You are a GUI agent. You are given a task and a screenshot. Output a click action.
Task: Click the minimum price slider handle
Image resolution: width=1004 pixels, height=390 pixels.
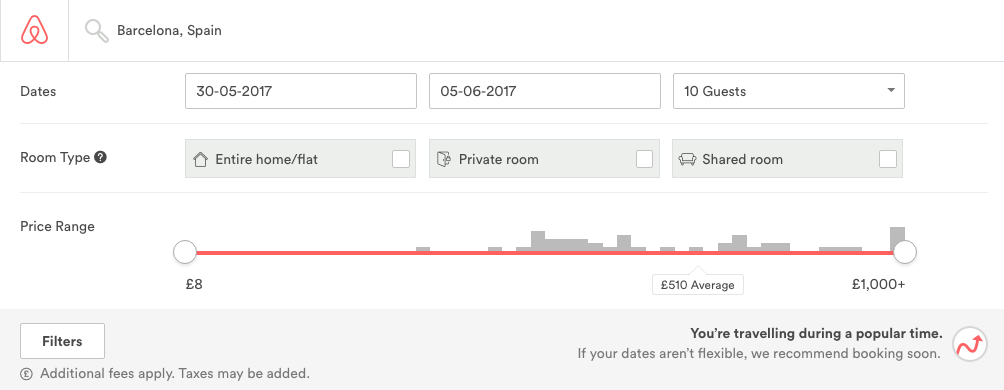click(x=185, y=252)
